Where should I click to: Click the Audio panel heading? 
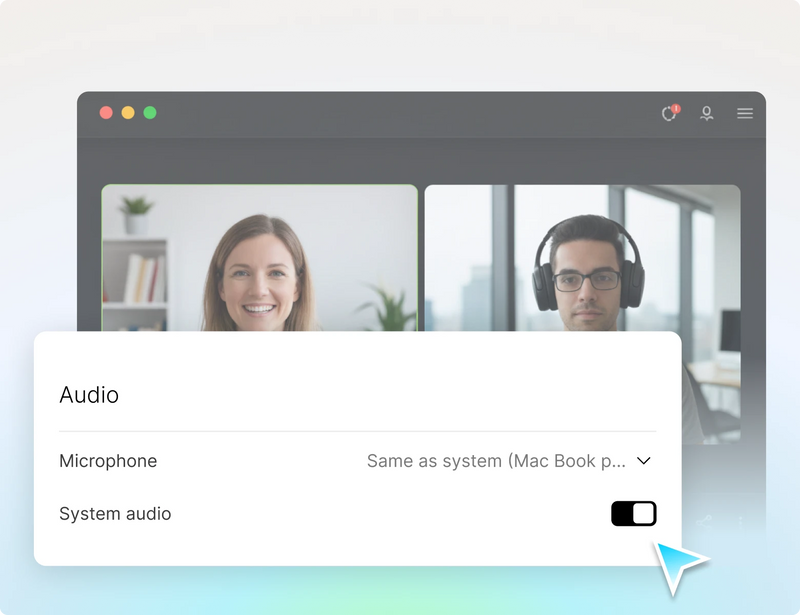pyautogui.click(x=88, y=395)
